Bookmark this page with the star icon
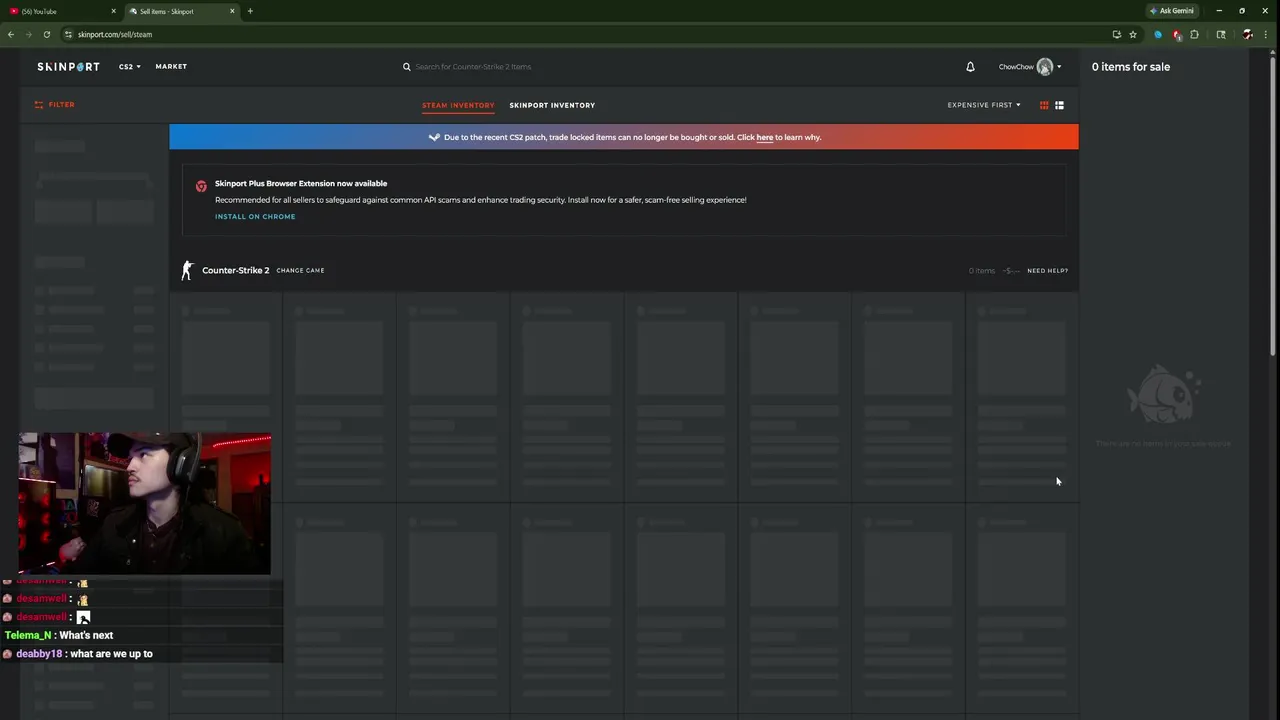 [1133, 34]
